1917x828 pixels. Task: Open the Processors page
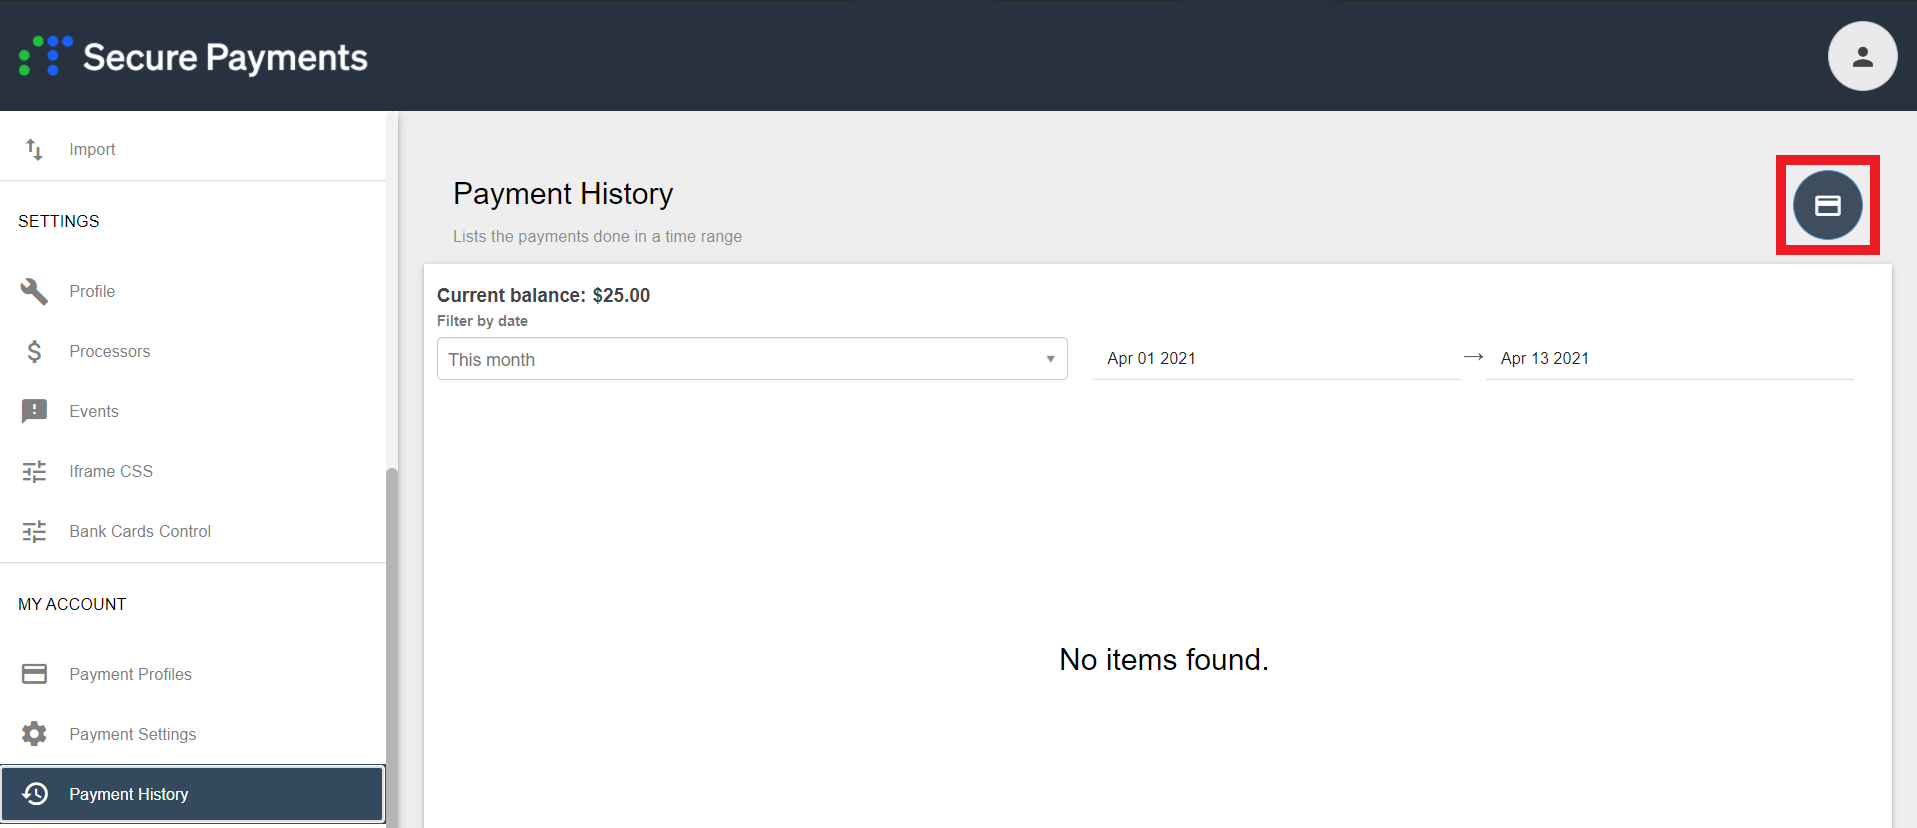193,351
